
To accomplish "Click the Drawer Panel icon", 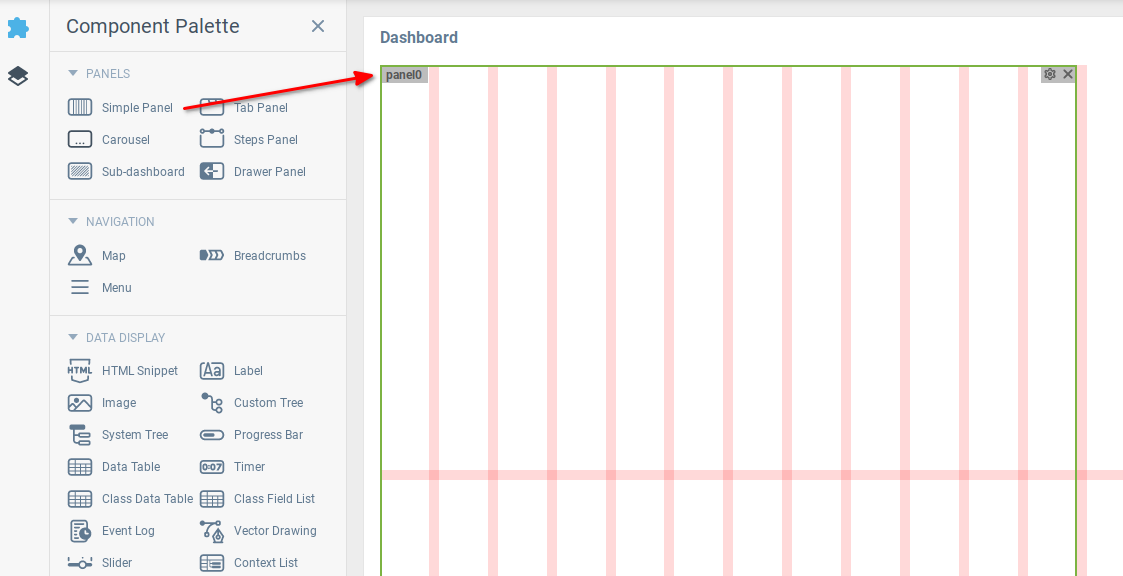I will (212, 172).
